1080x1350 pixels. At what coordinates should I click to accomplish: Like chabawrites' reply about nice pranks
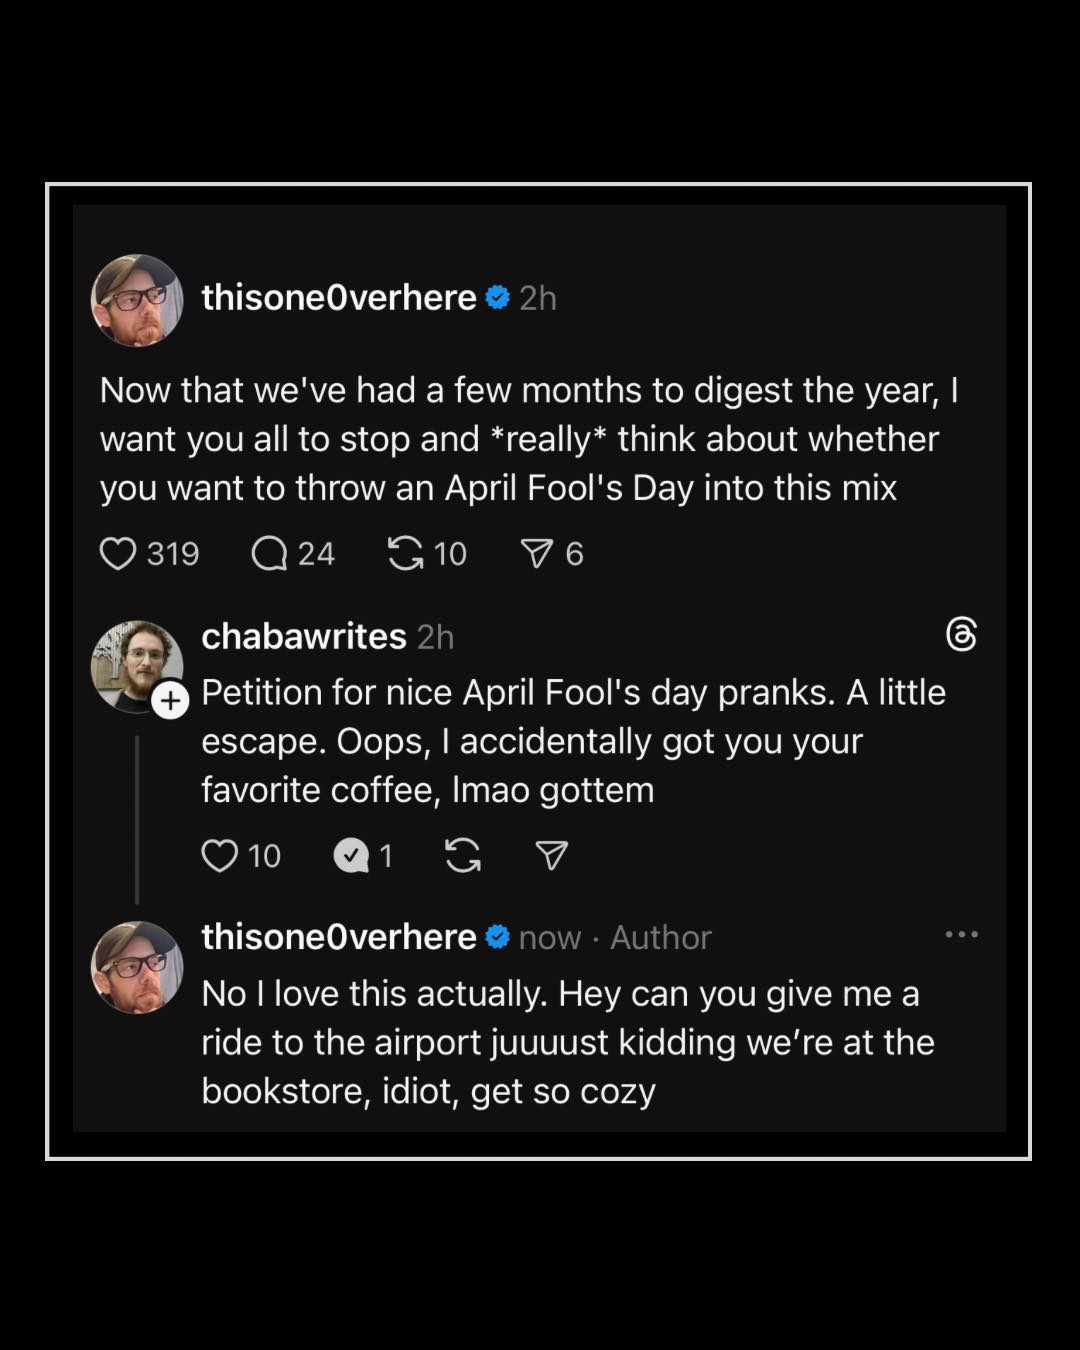(220, 856)
